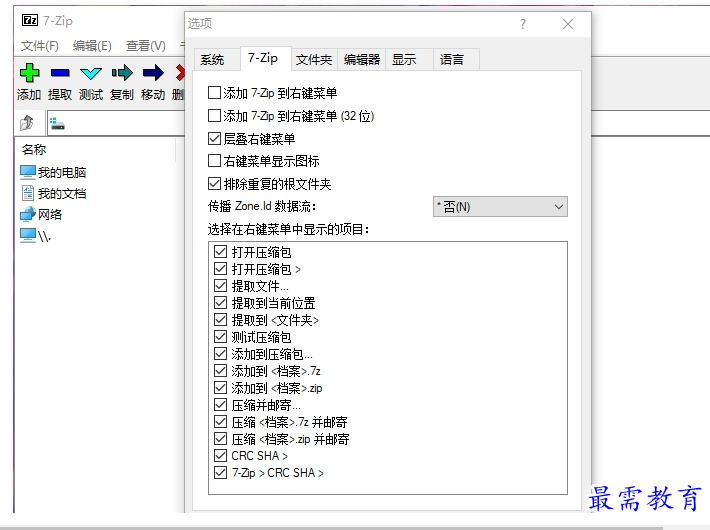Uncheck 提取到当前位置 item
The image size is (710, 530).
point(221,303)
